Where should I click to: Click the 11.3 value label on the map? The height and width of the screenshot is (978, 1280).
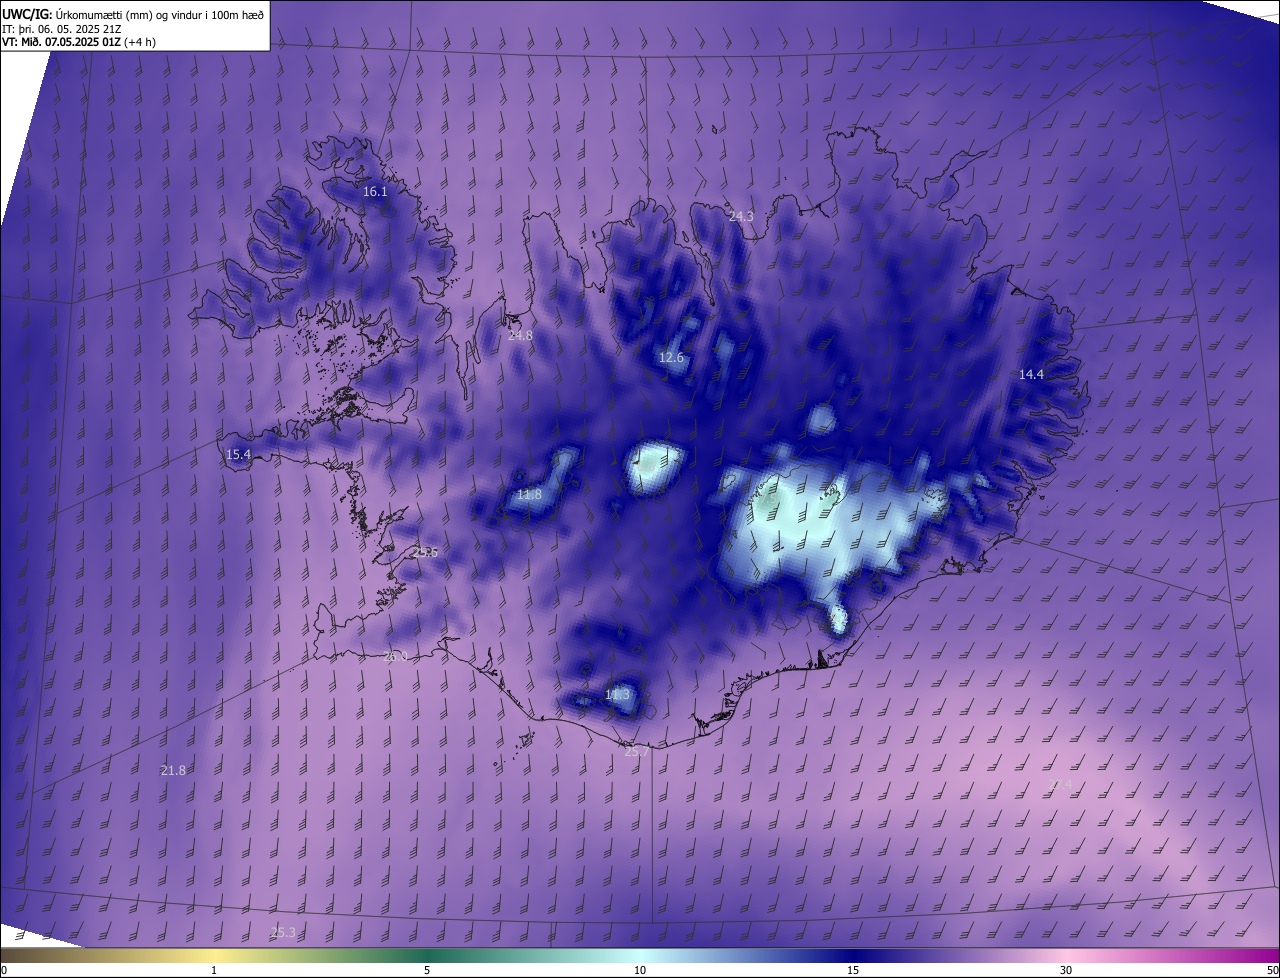pyautogui.click(x=617, y=695)
